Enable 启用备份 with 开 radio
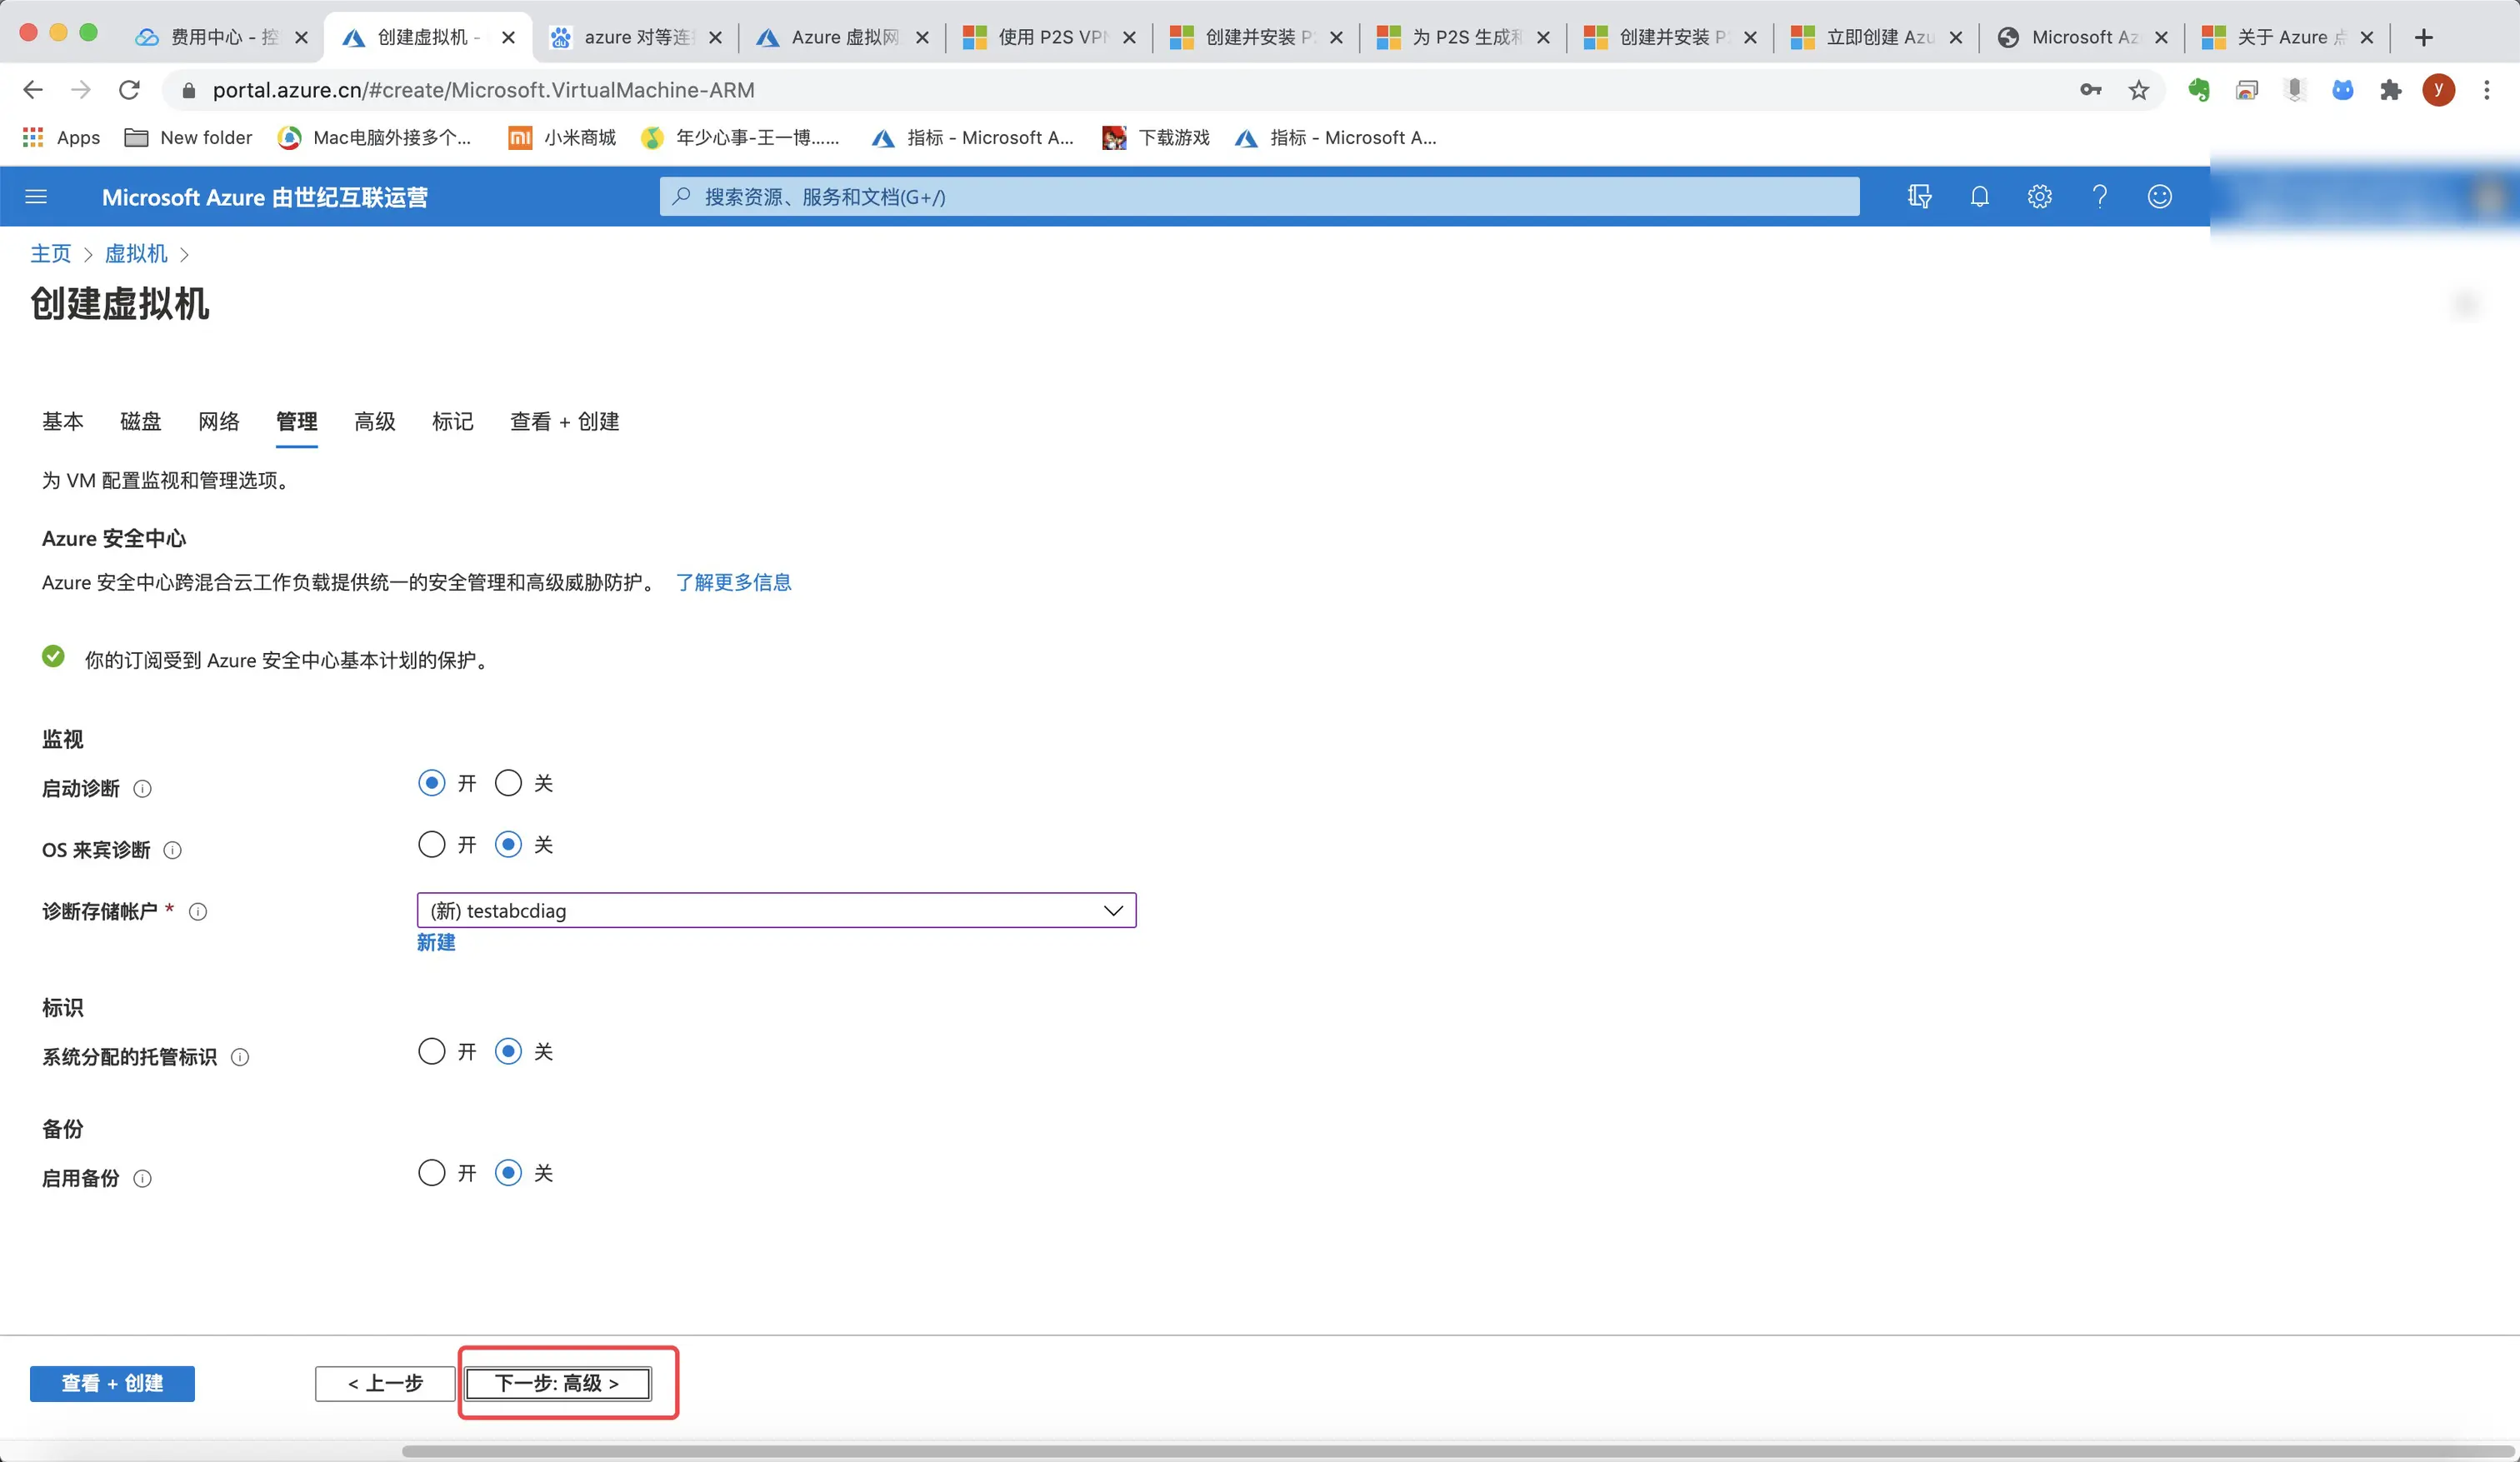The width and height of the screenshot is (2520, 1462). pos(431,1173)
